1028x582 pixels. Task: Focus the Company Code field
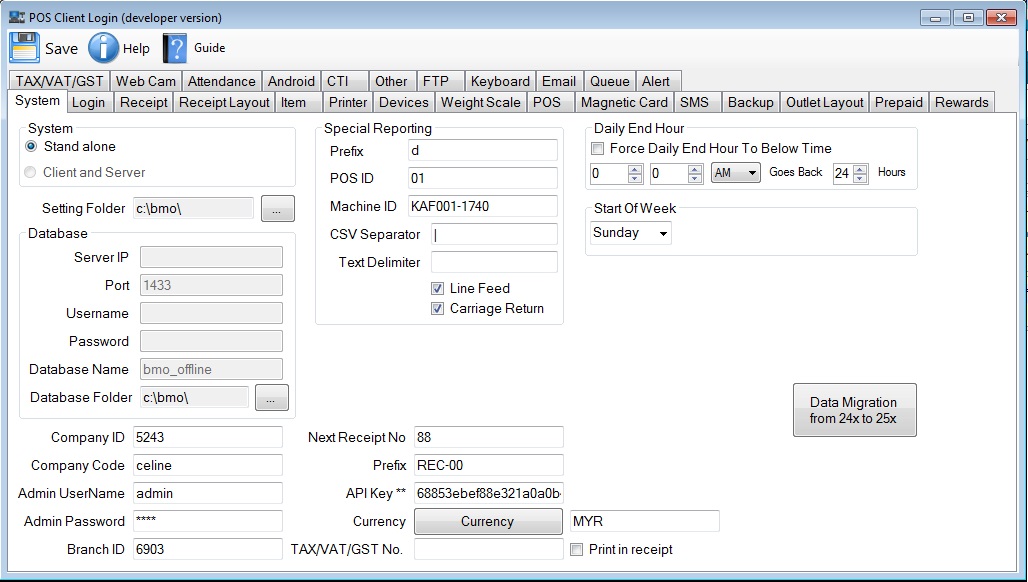208,465
